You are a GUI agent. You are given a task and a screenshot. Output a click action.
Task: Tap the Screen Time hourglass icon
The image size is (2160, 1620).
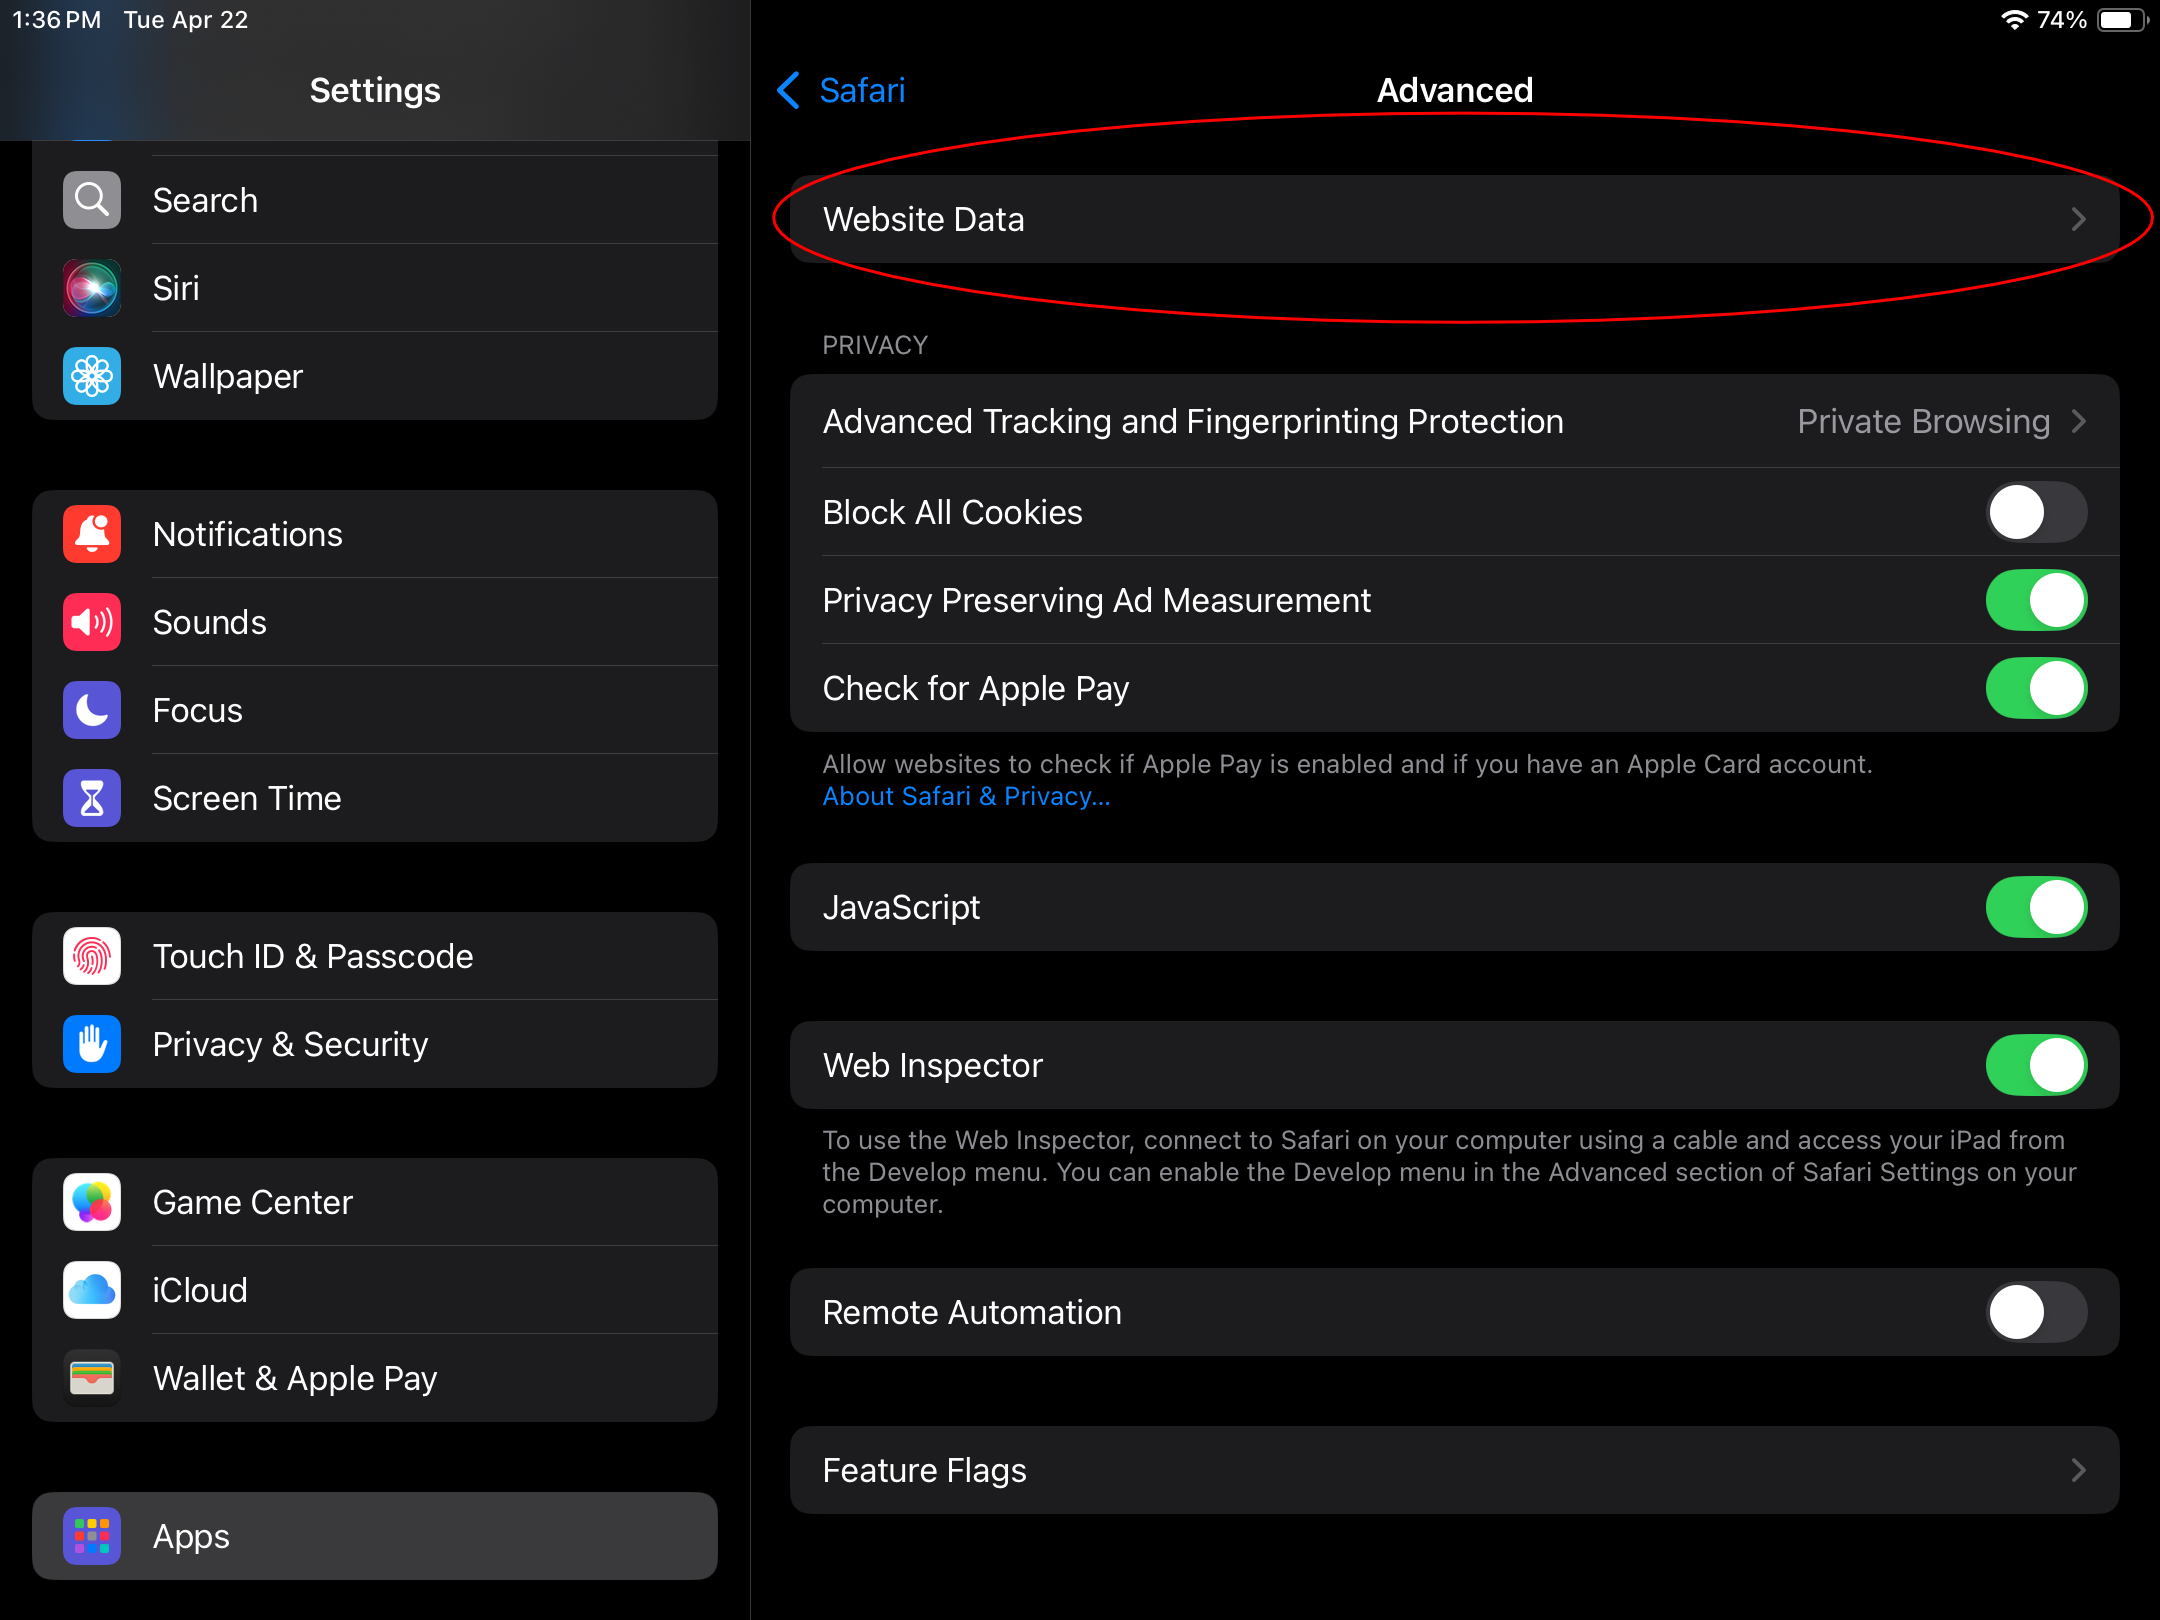click(x=92, y=798)
